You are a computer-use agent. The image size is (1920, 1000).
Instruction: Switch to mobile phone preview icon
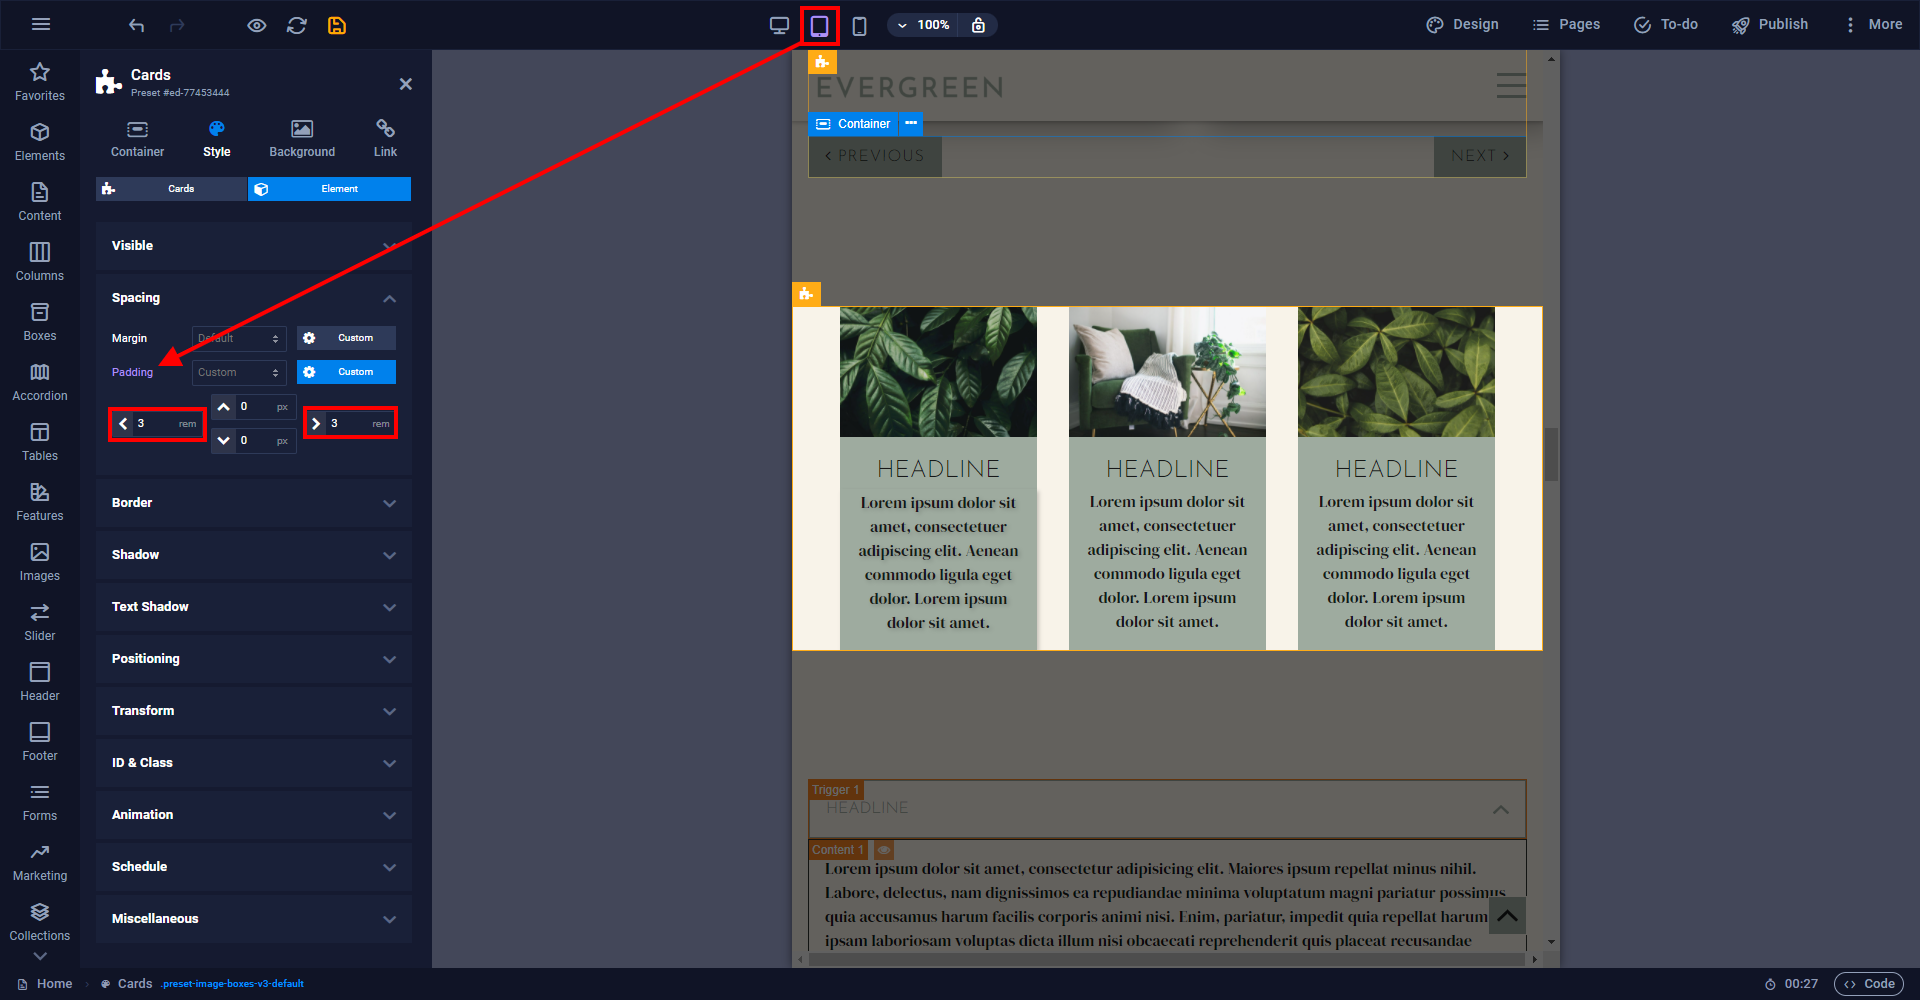pyautogui.click(x=859, y=25)
